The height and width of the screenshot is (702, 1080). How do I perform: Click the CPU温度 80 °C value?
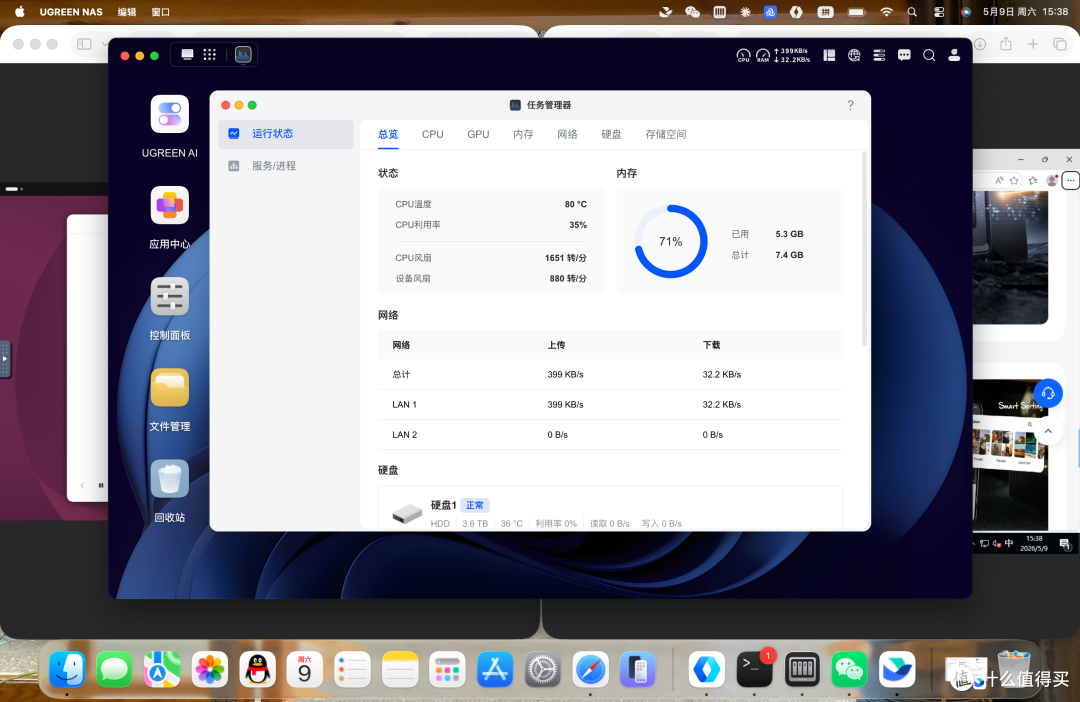pyautogui.click(x=576, y=204)
